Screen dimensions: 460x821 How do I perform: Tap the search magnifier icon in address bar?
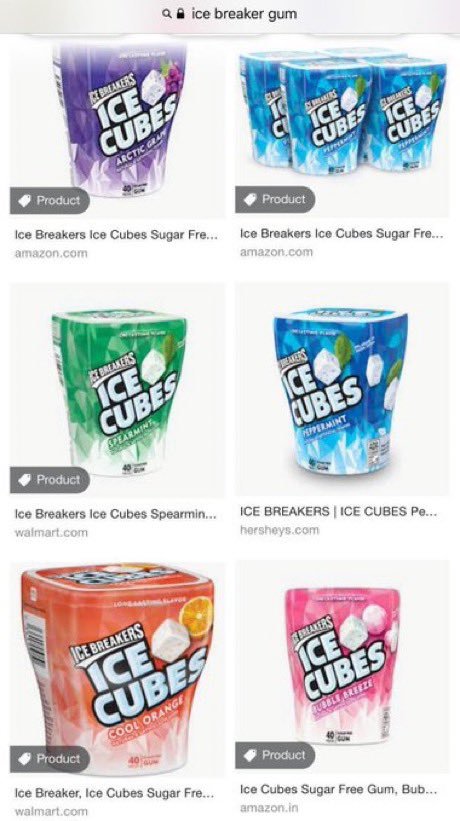(167, 15)
